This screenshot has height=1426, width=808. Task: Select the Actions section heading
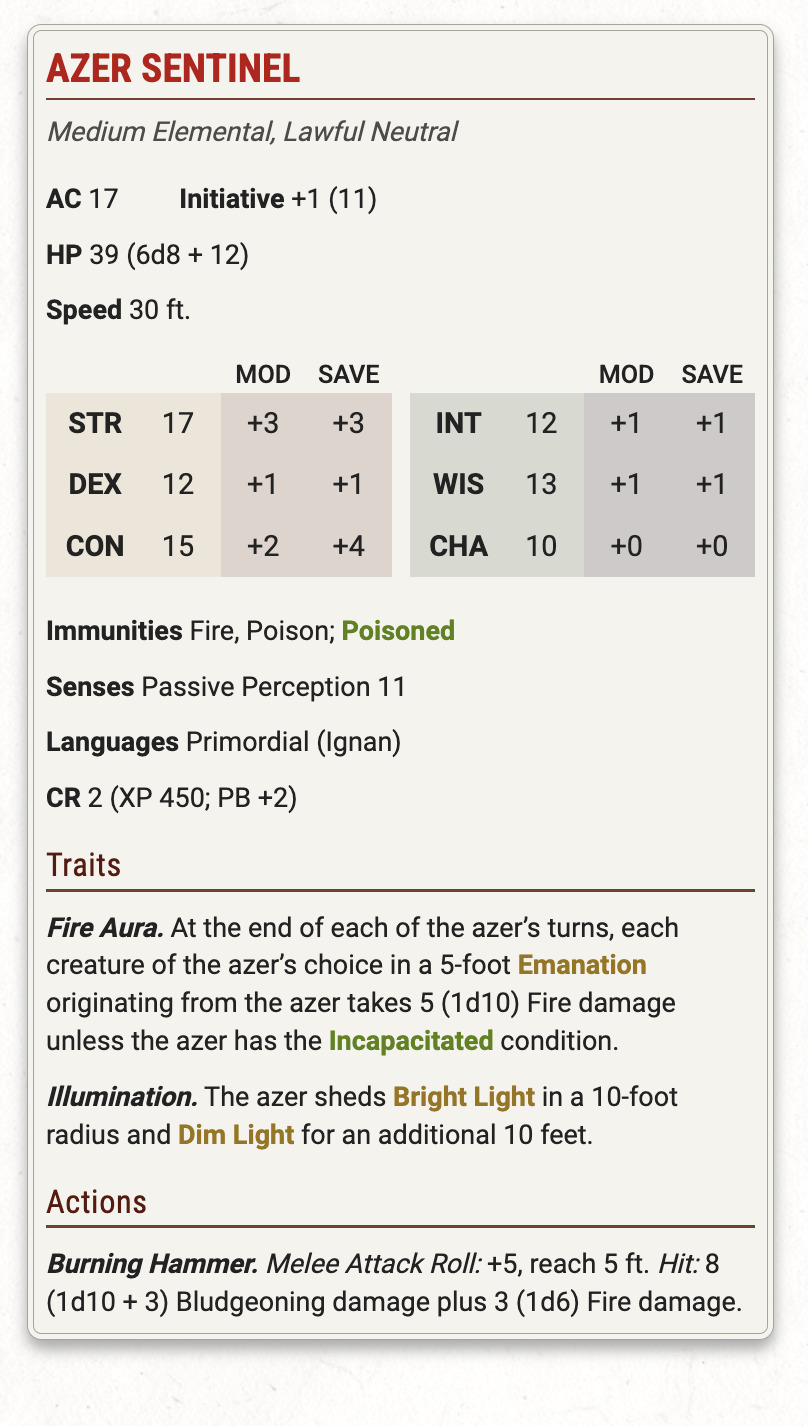click(x=97, y=1201)
